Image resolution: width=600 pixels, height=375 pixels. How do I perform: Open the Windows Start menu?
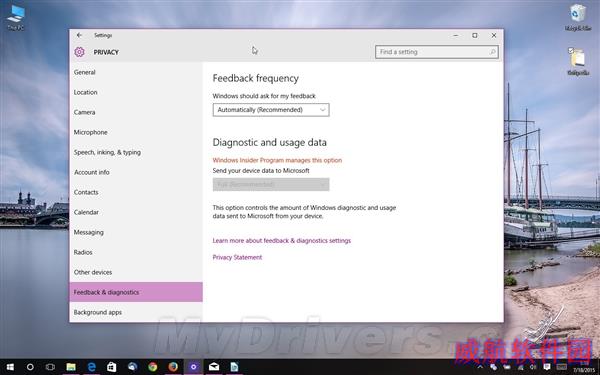click(x=10, y=367)
